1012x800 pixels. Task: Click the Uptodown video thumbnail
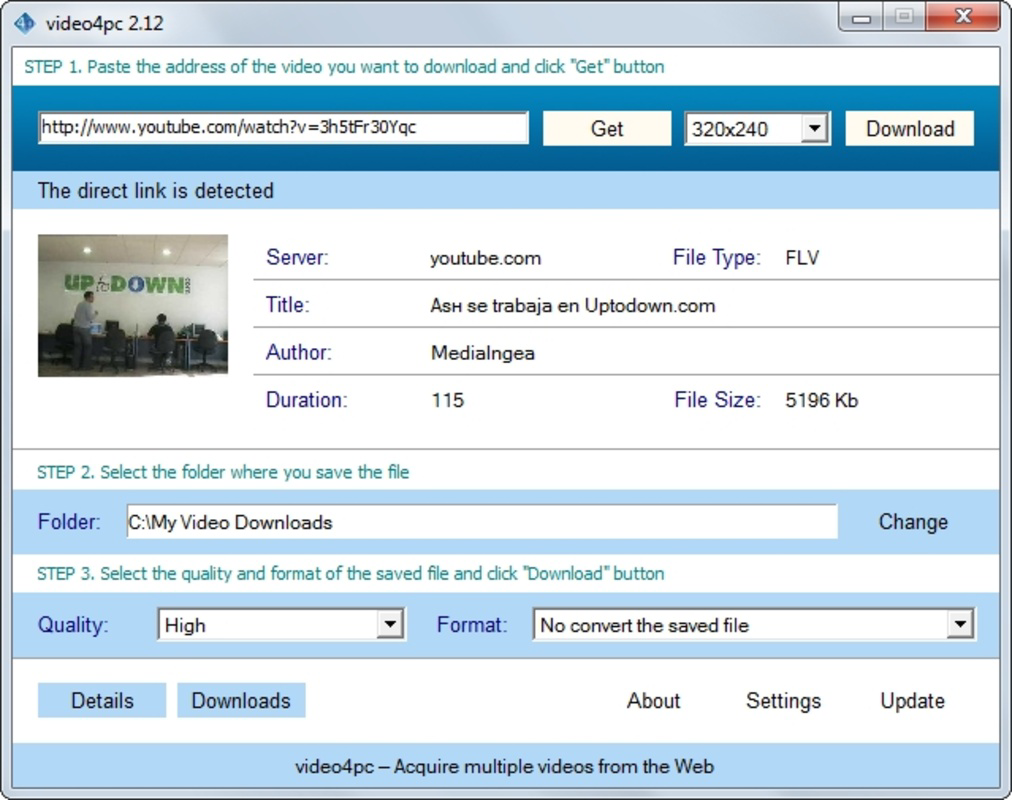pos(133,305)
